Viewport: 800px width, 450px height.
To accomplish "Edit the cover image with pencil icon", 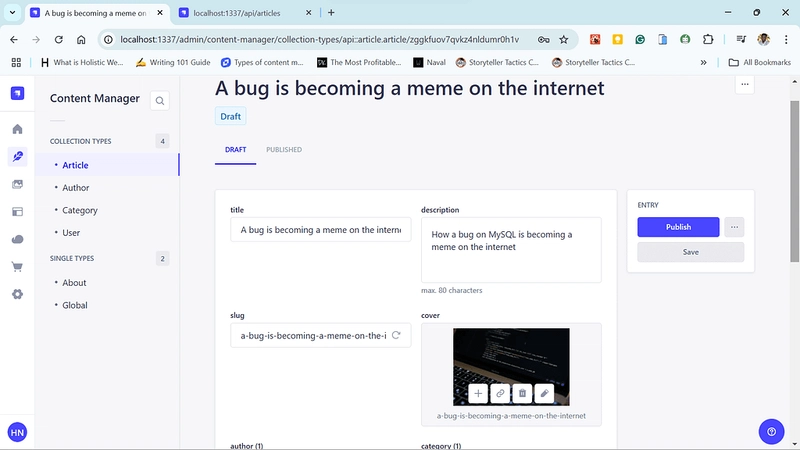I will pyautogui.click(x=544, y=393).
